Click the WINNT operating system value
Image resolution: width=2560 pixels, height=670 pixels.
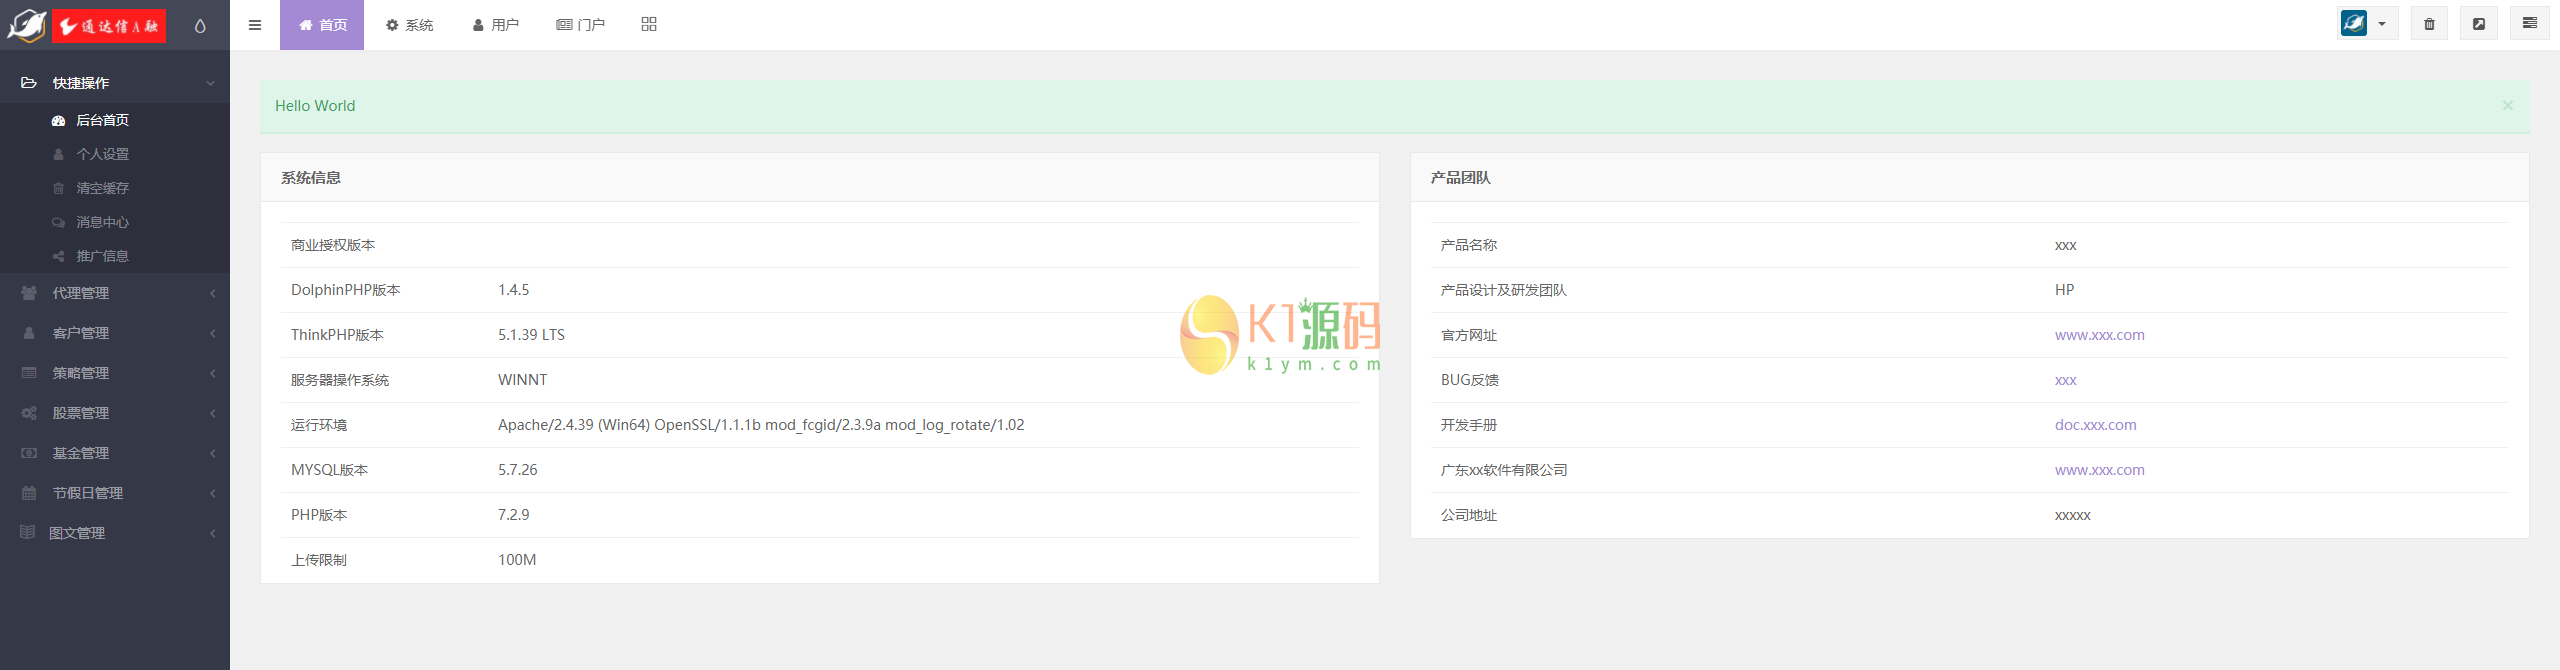tap(522, 380)
